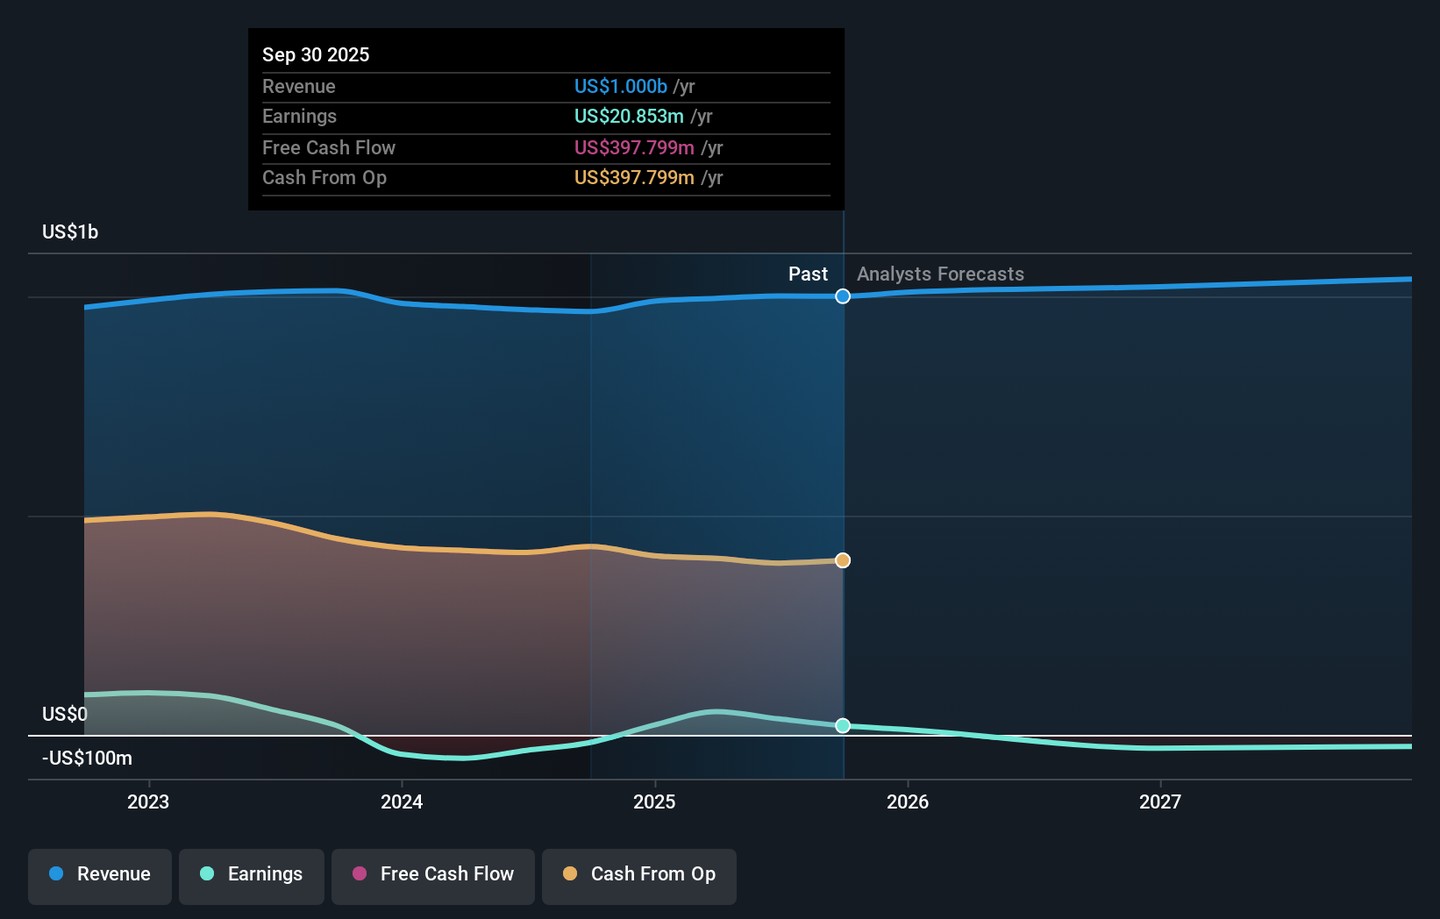
Task: Click the Sep 30 2025 tooltip date
Action: point(316,55)
